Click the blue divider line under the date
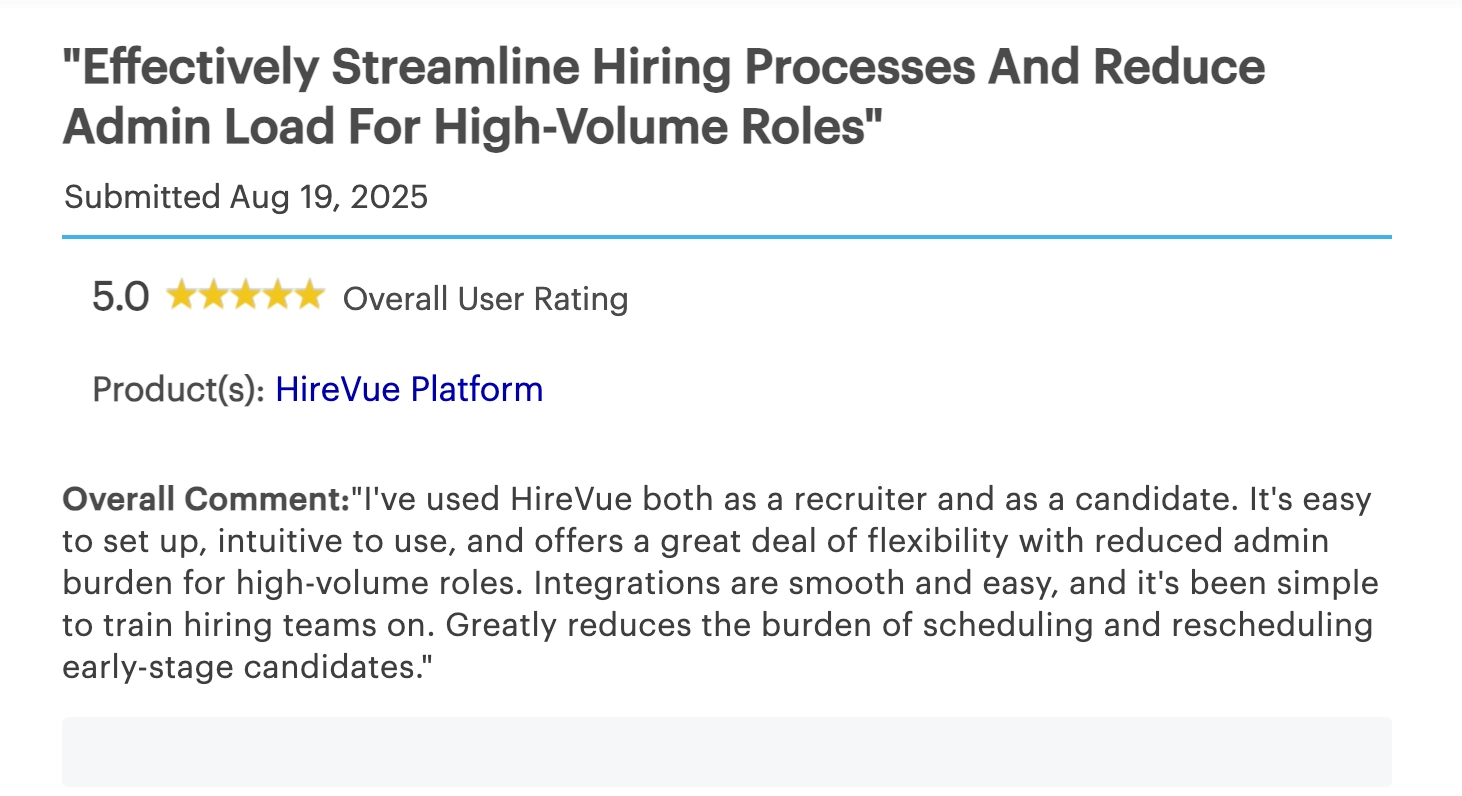Screen dimensions: 1462x796 tap(727, 237)
